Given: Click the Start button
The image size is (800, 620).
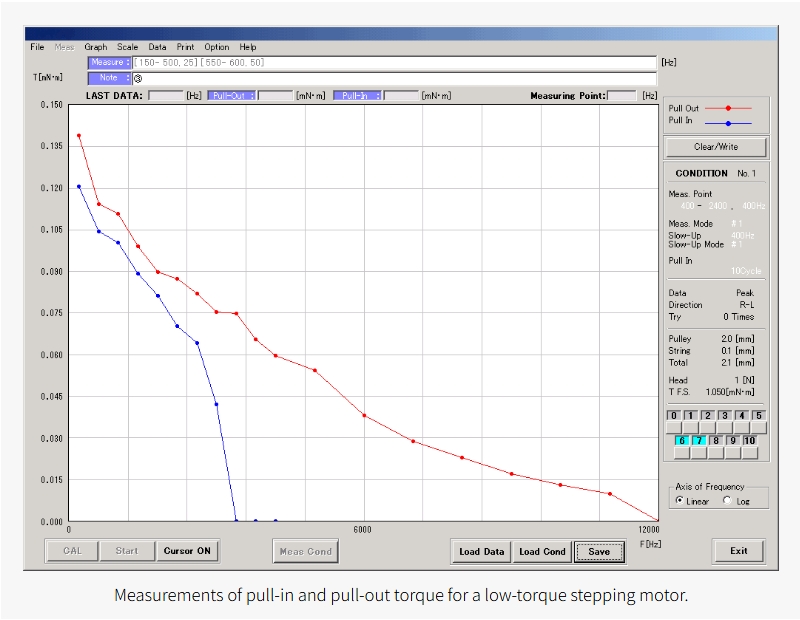Looking at the screenshot, I should [127, 551].
